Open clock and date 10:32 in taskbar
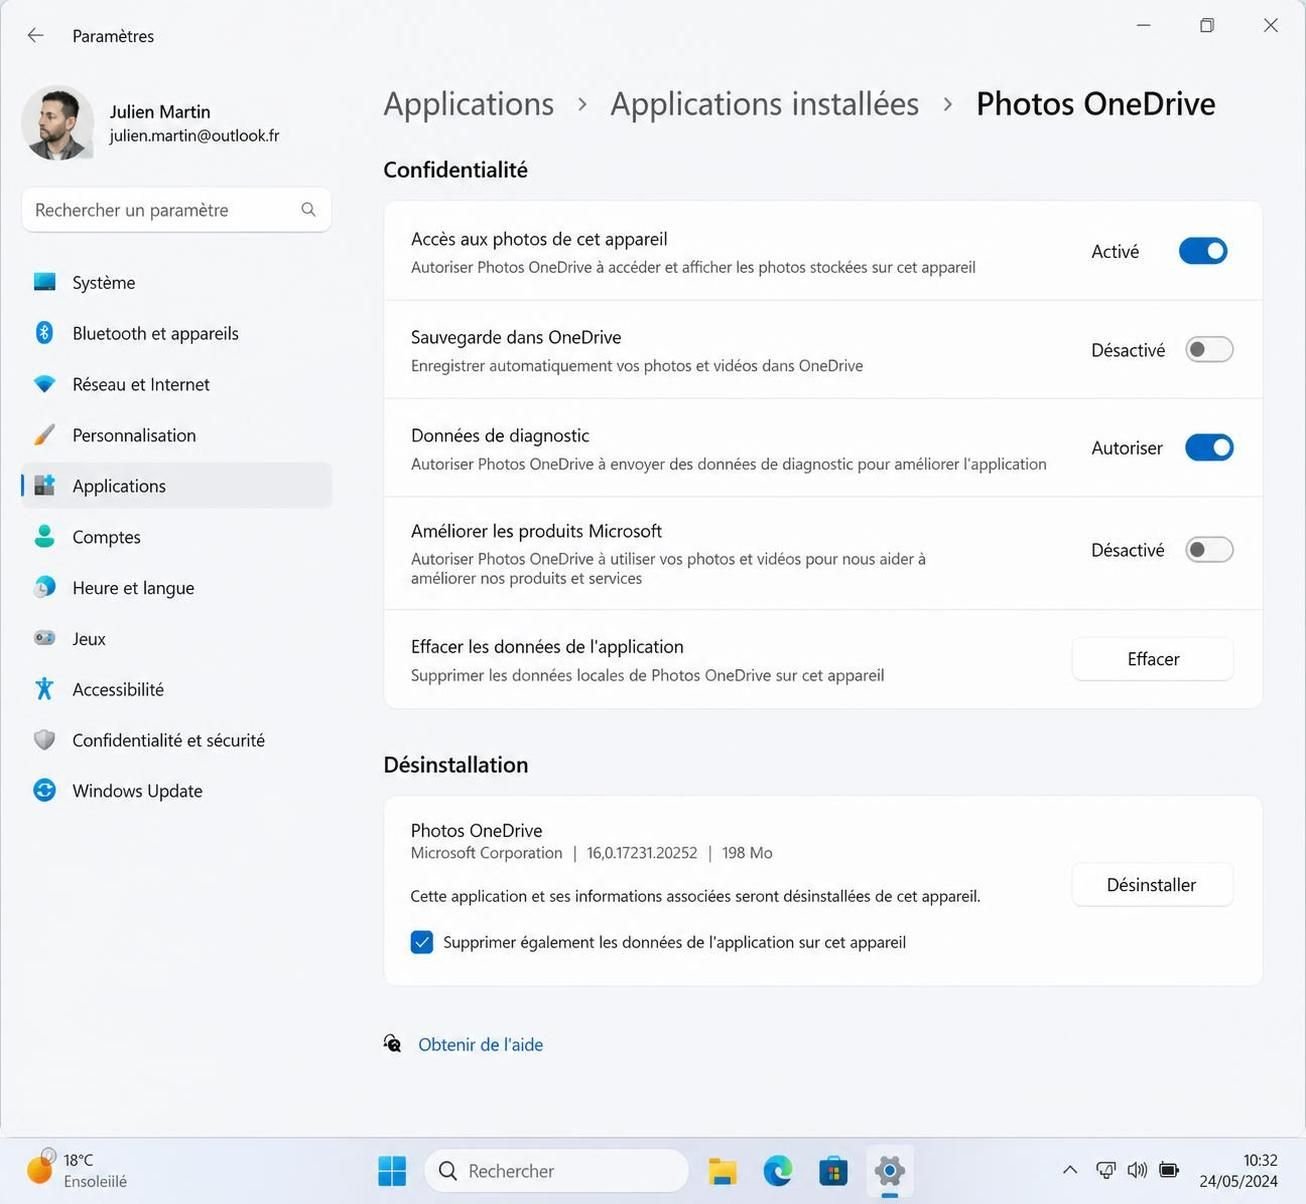This screenshot has height=1204, width=1306. (x=1238, y=1170)
